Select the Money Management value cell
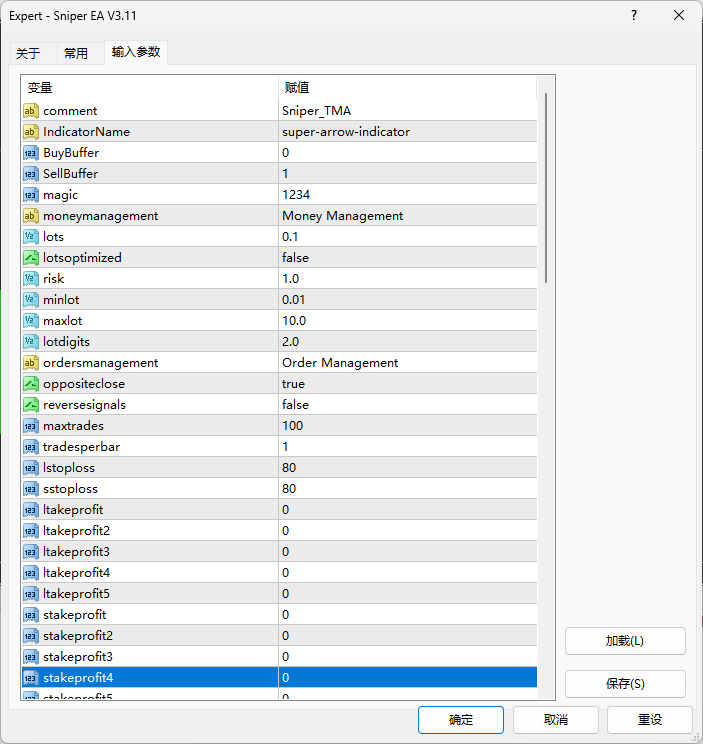This screenshot has height=744, width=703. pos(407,216)
